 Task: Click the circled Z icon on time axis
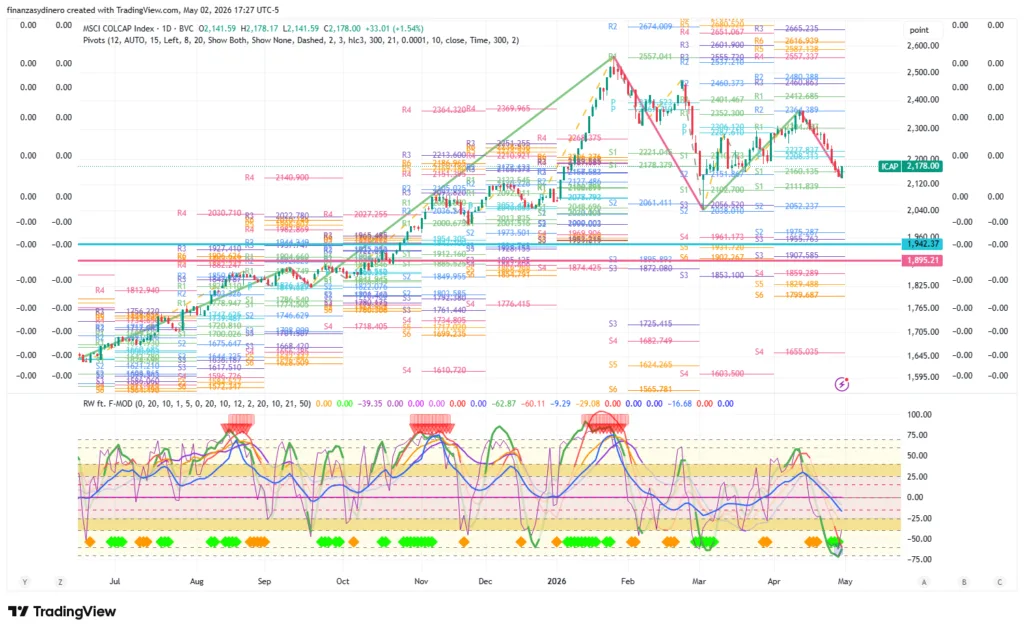[60, 582]
